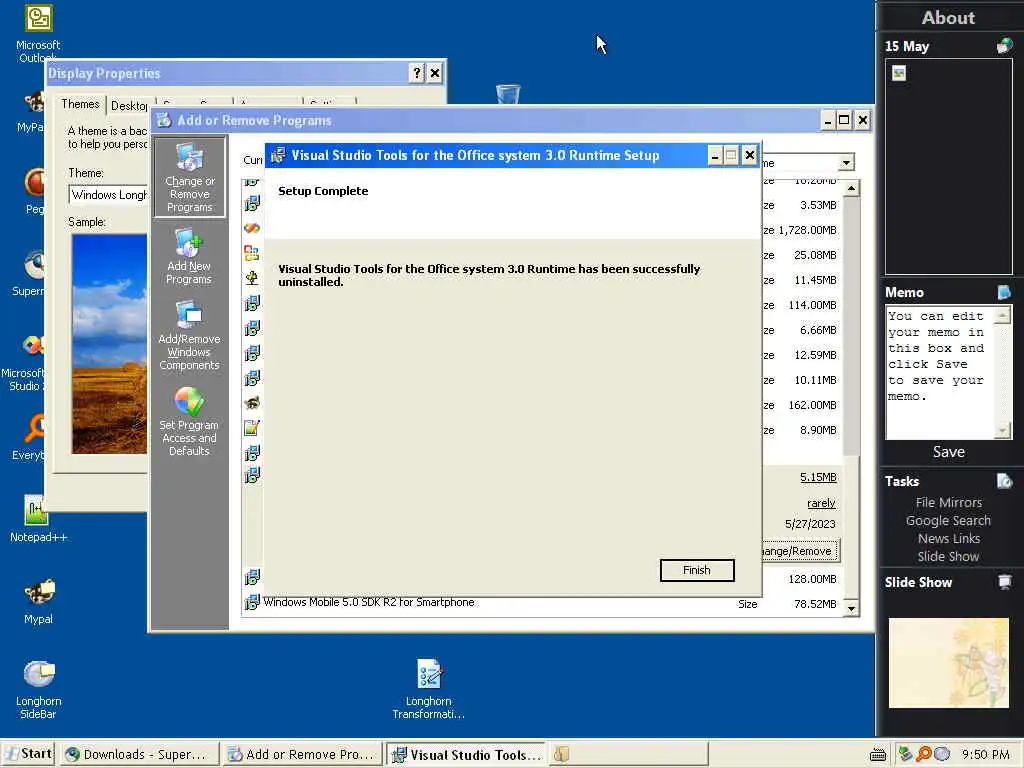Open Add New Programs section
This screenshot has width=1024, height=768.
pyautogui.click(x=189, y=255)
